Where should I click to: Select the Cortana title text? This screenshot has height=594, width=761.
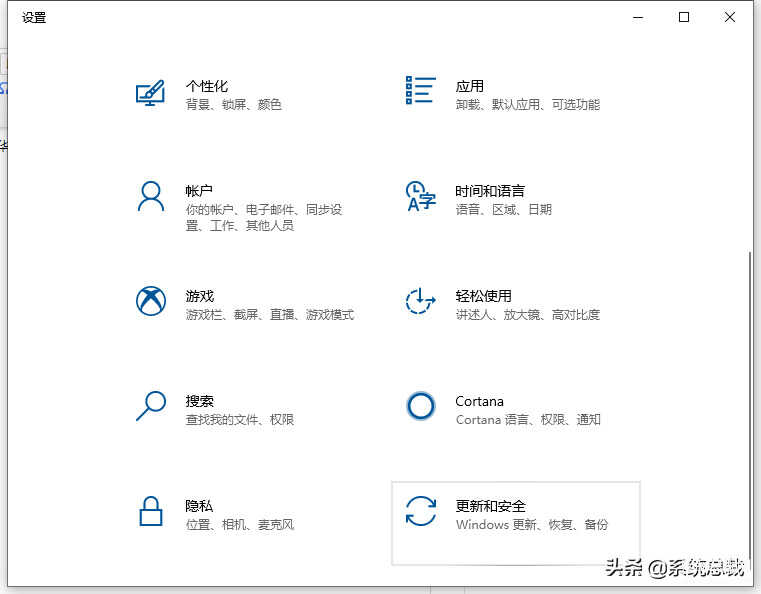pos(480,401)
